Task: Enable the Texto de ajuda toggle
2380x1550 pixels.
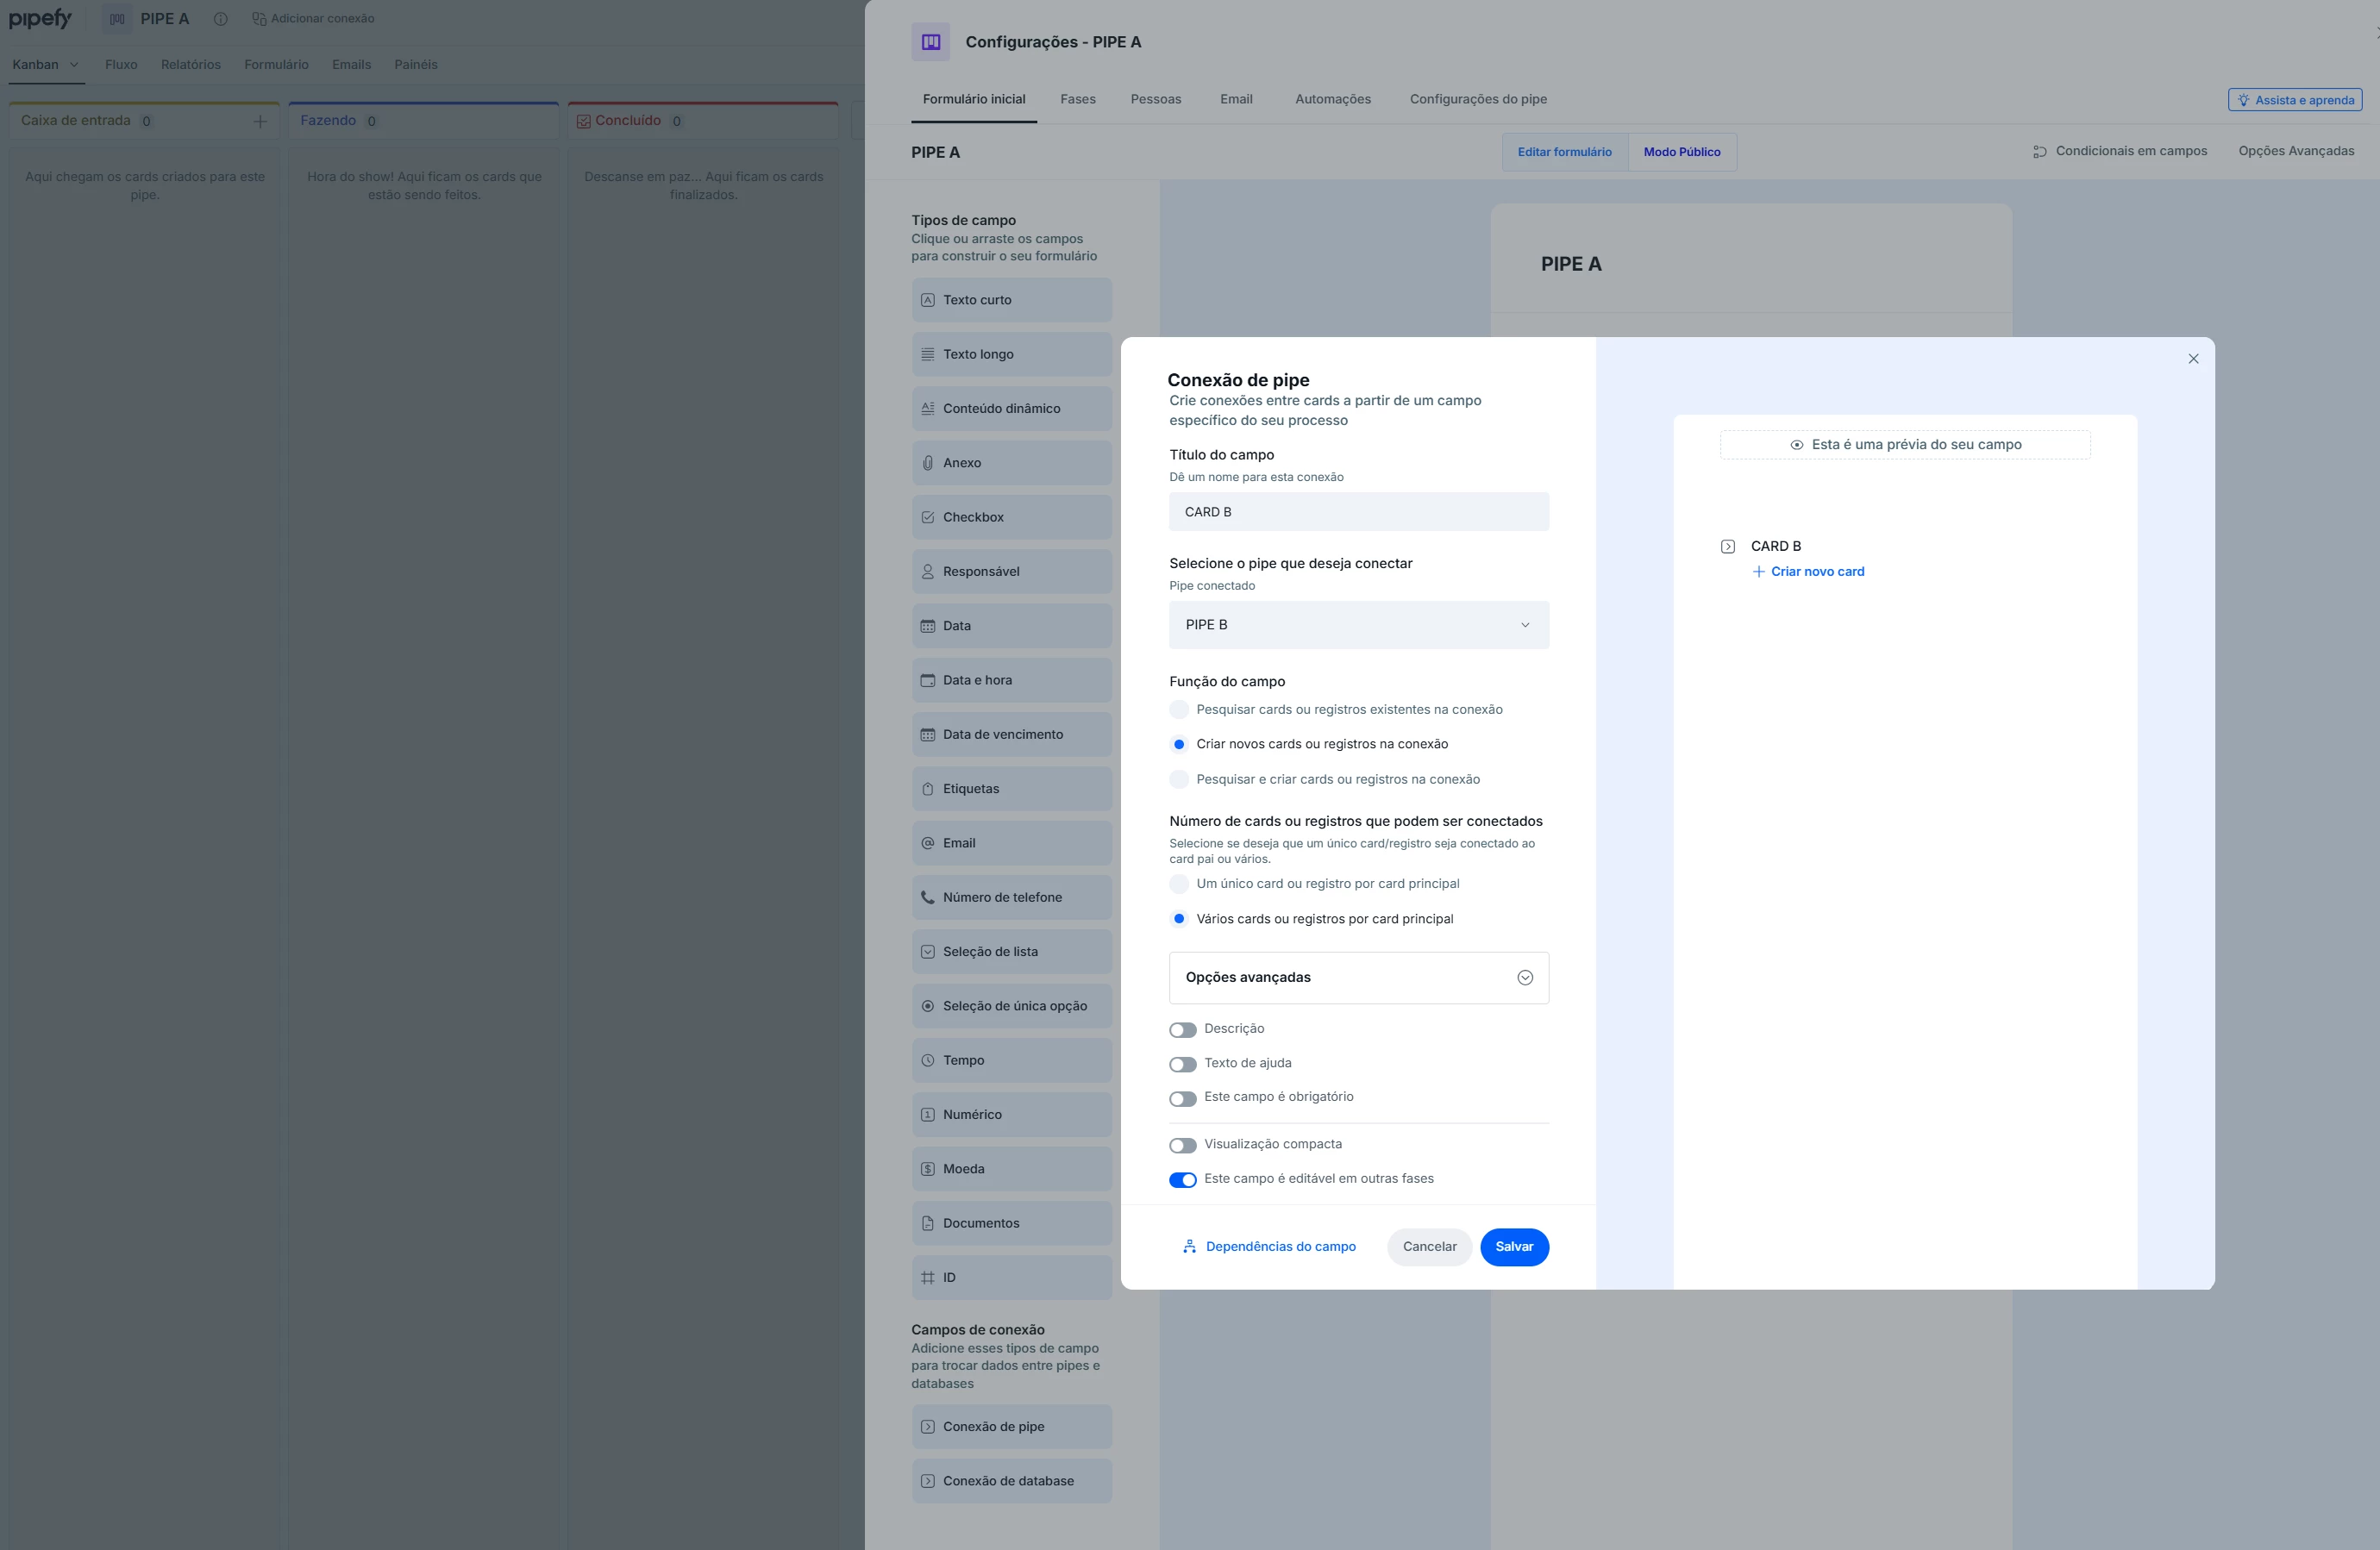Action: tap(1183, 1064)
